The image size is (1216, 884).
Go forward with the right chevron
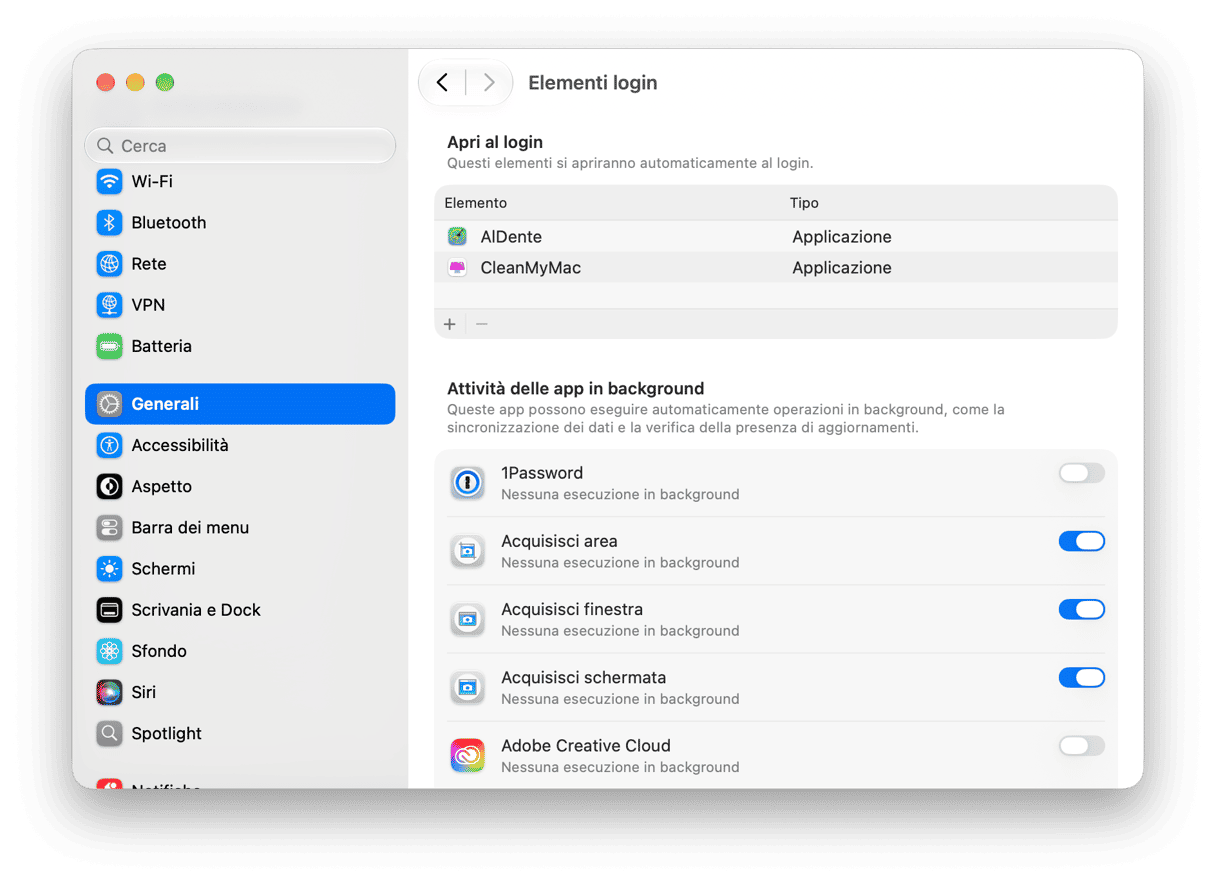pos(489,82)
